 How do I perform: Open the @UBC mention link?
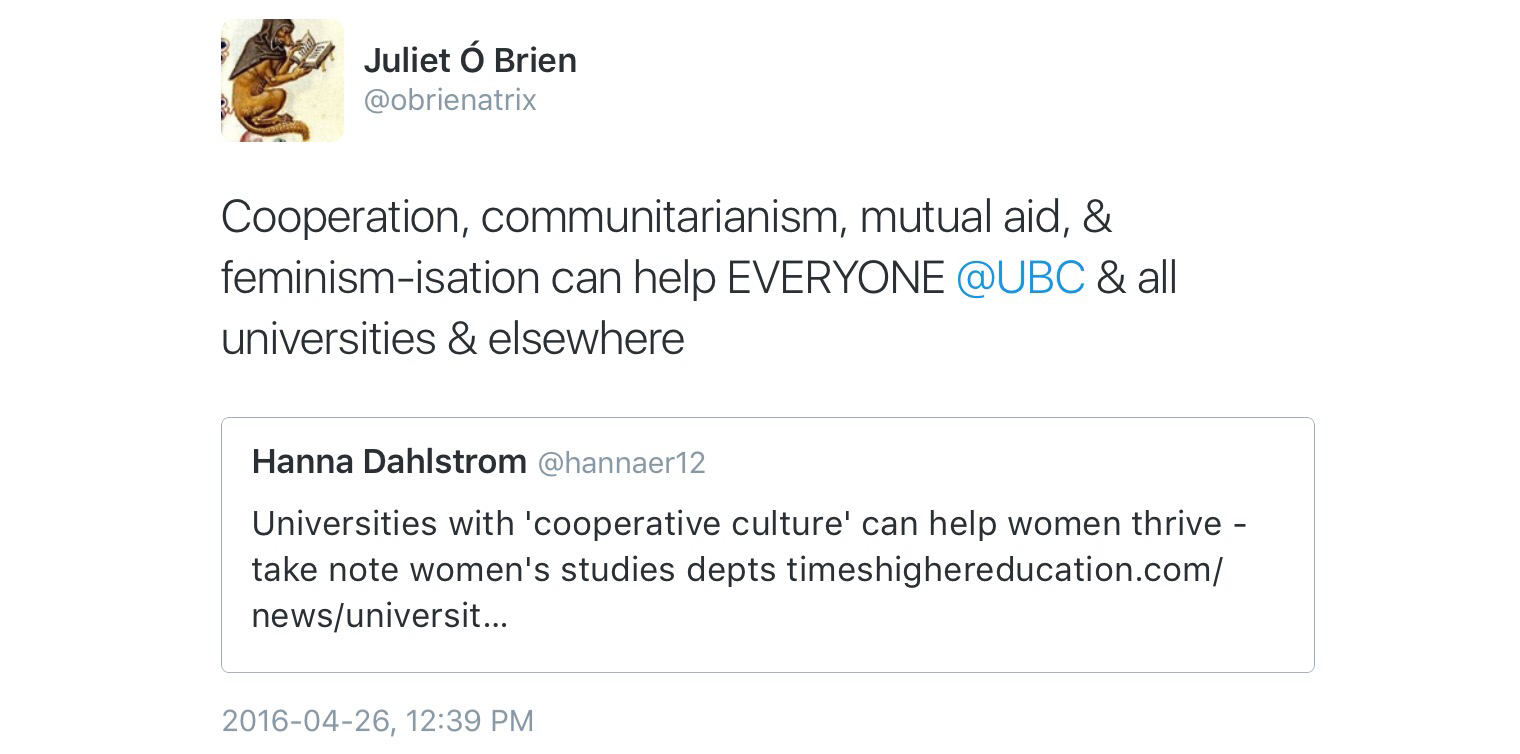coord(1019,278)
